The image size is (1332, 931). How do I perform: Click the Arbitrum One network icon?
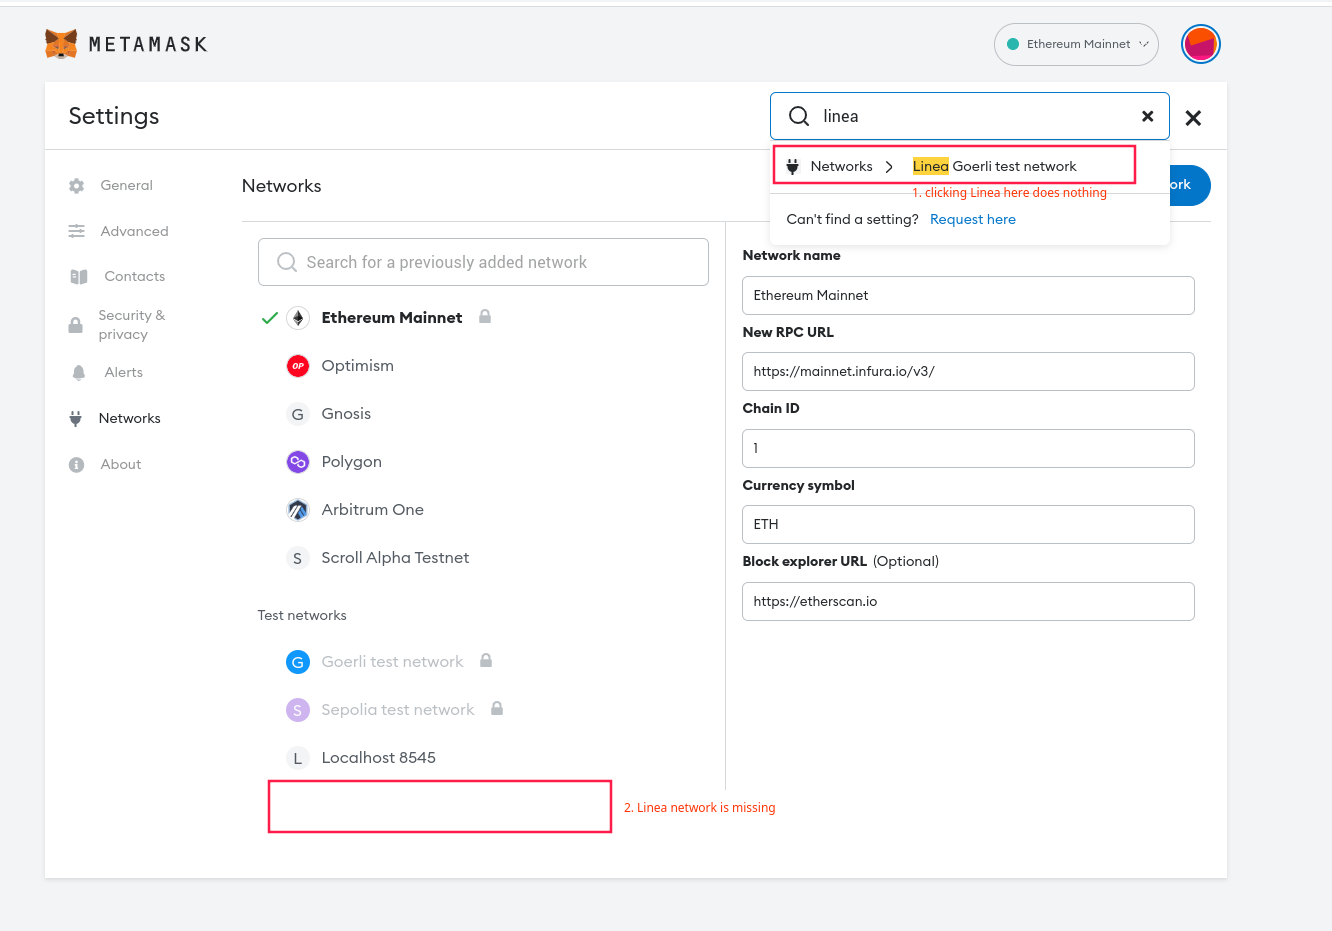pyautogui.click(x=298, y=510)
